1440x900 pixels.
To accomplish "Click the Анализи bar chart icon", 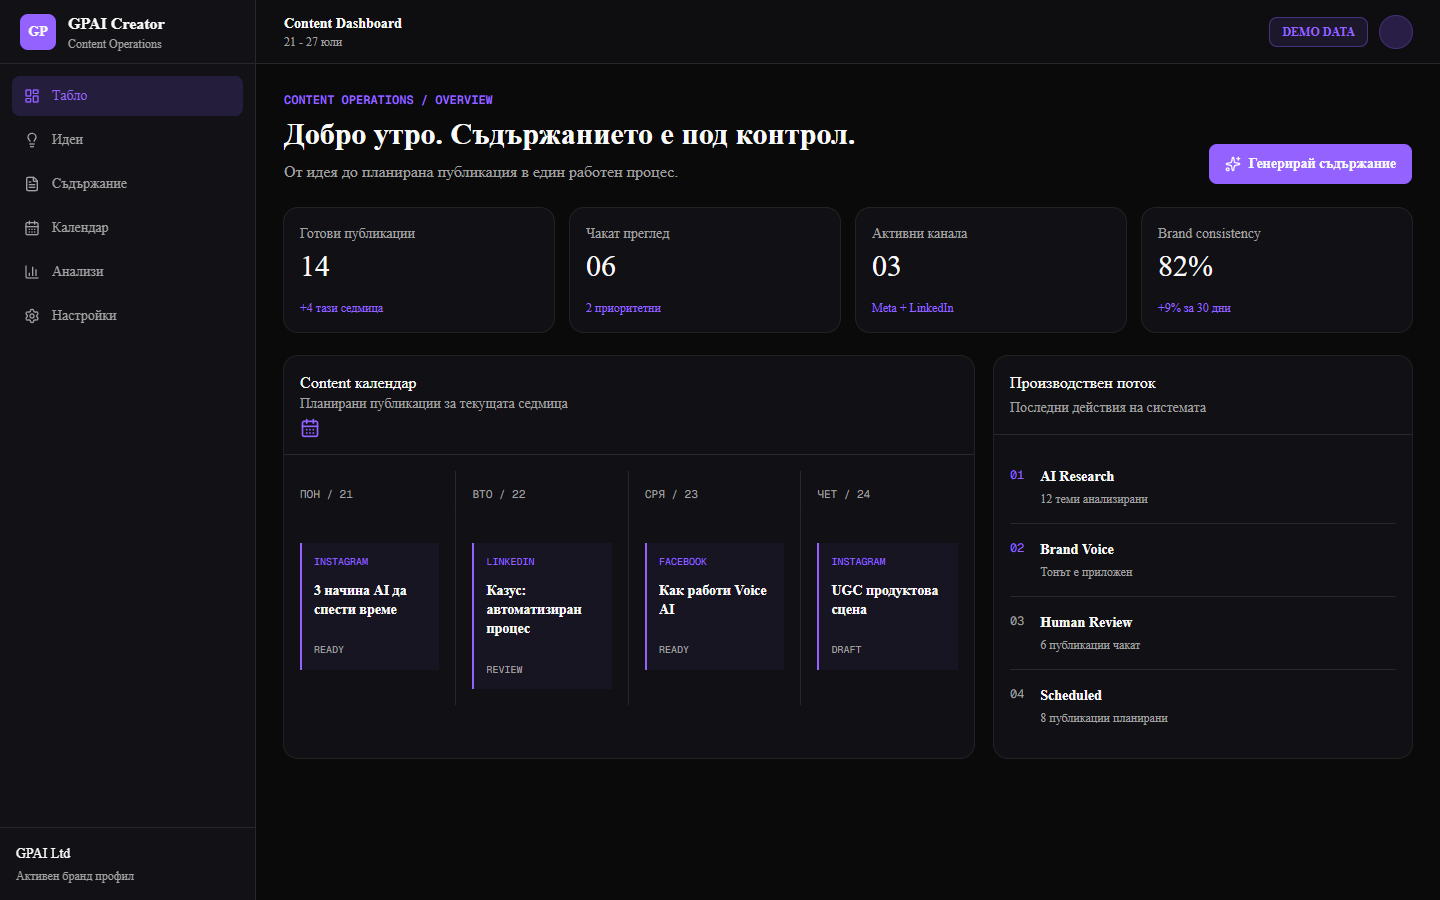I will pyautogui.click(x=32, y=272).
